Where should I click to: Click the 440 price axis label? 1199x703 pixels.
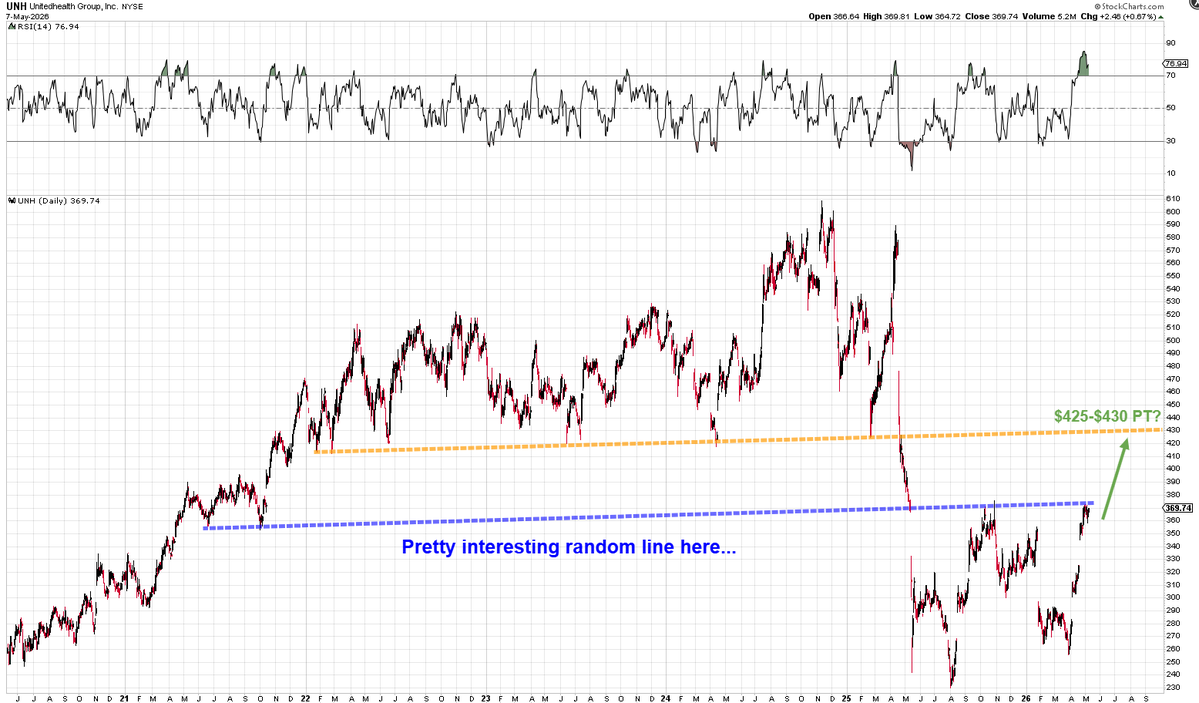click(1172, 418)
